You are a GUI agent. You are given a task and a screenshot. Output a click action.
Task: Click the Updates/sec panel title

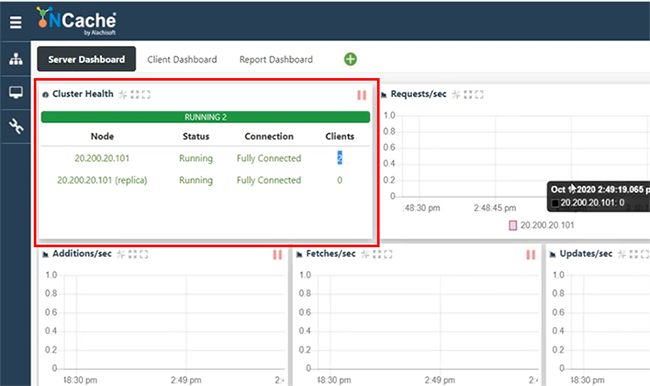click(586, 254)
